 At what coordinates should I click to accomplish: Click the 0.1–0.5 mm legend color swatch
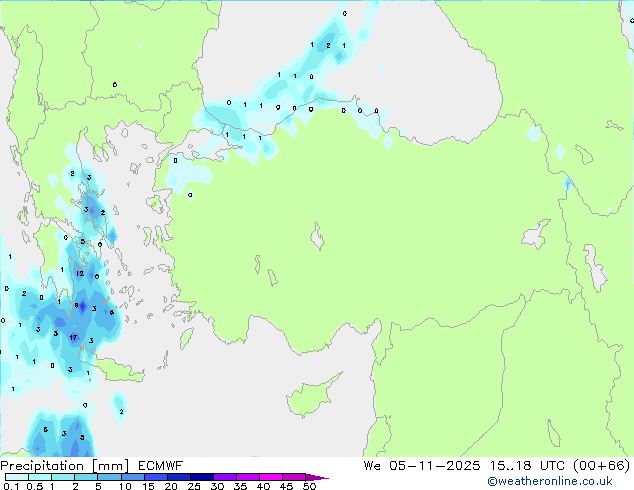pyautogui.click(x=17, y=477)
